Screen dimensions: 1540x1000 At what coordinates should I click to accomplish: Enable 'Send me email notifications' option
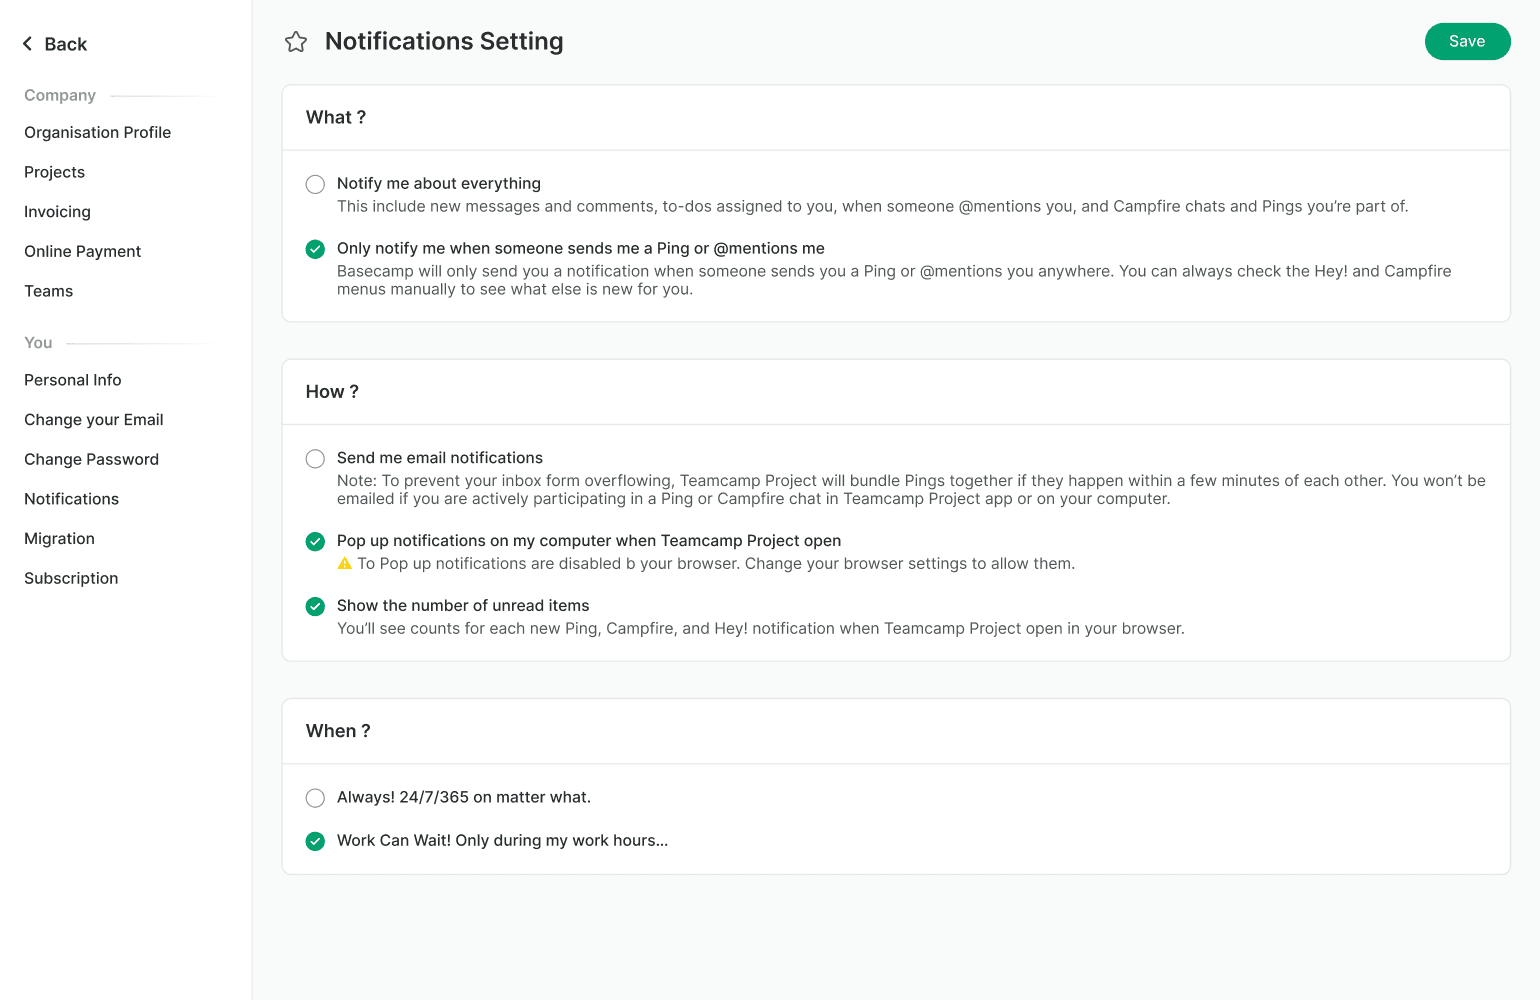point(315,458)
